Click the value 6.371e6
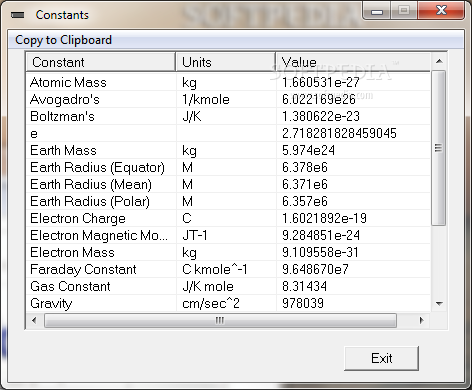 pos(305,184)
